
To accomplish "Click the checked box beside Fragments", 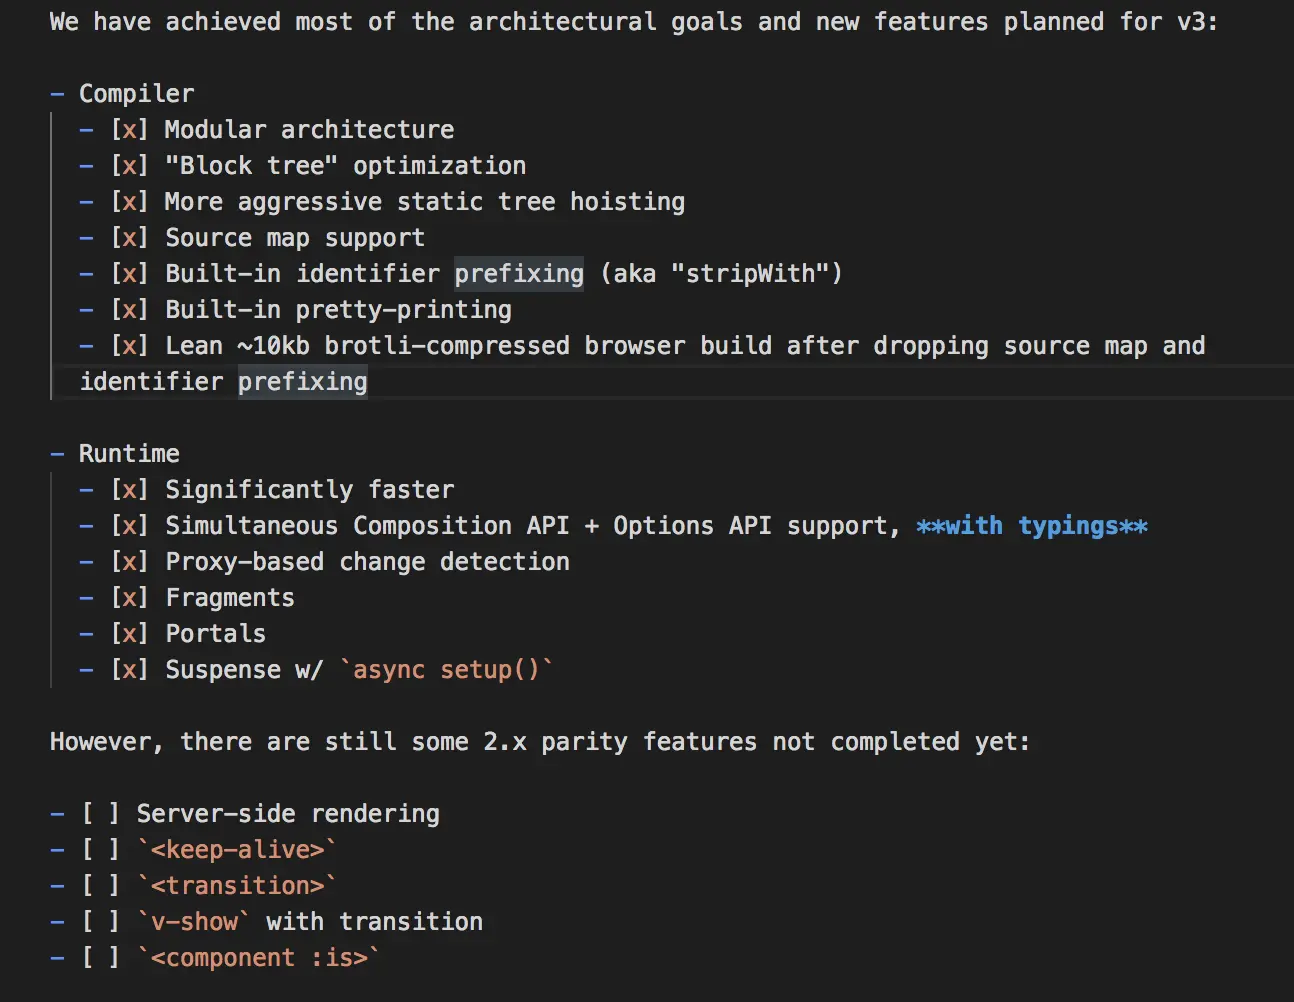I will tap(129, 598).
